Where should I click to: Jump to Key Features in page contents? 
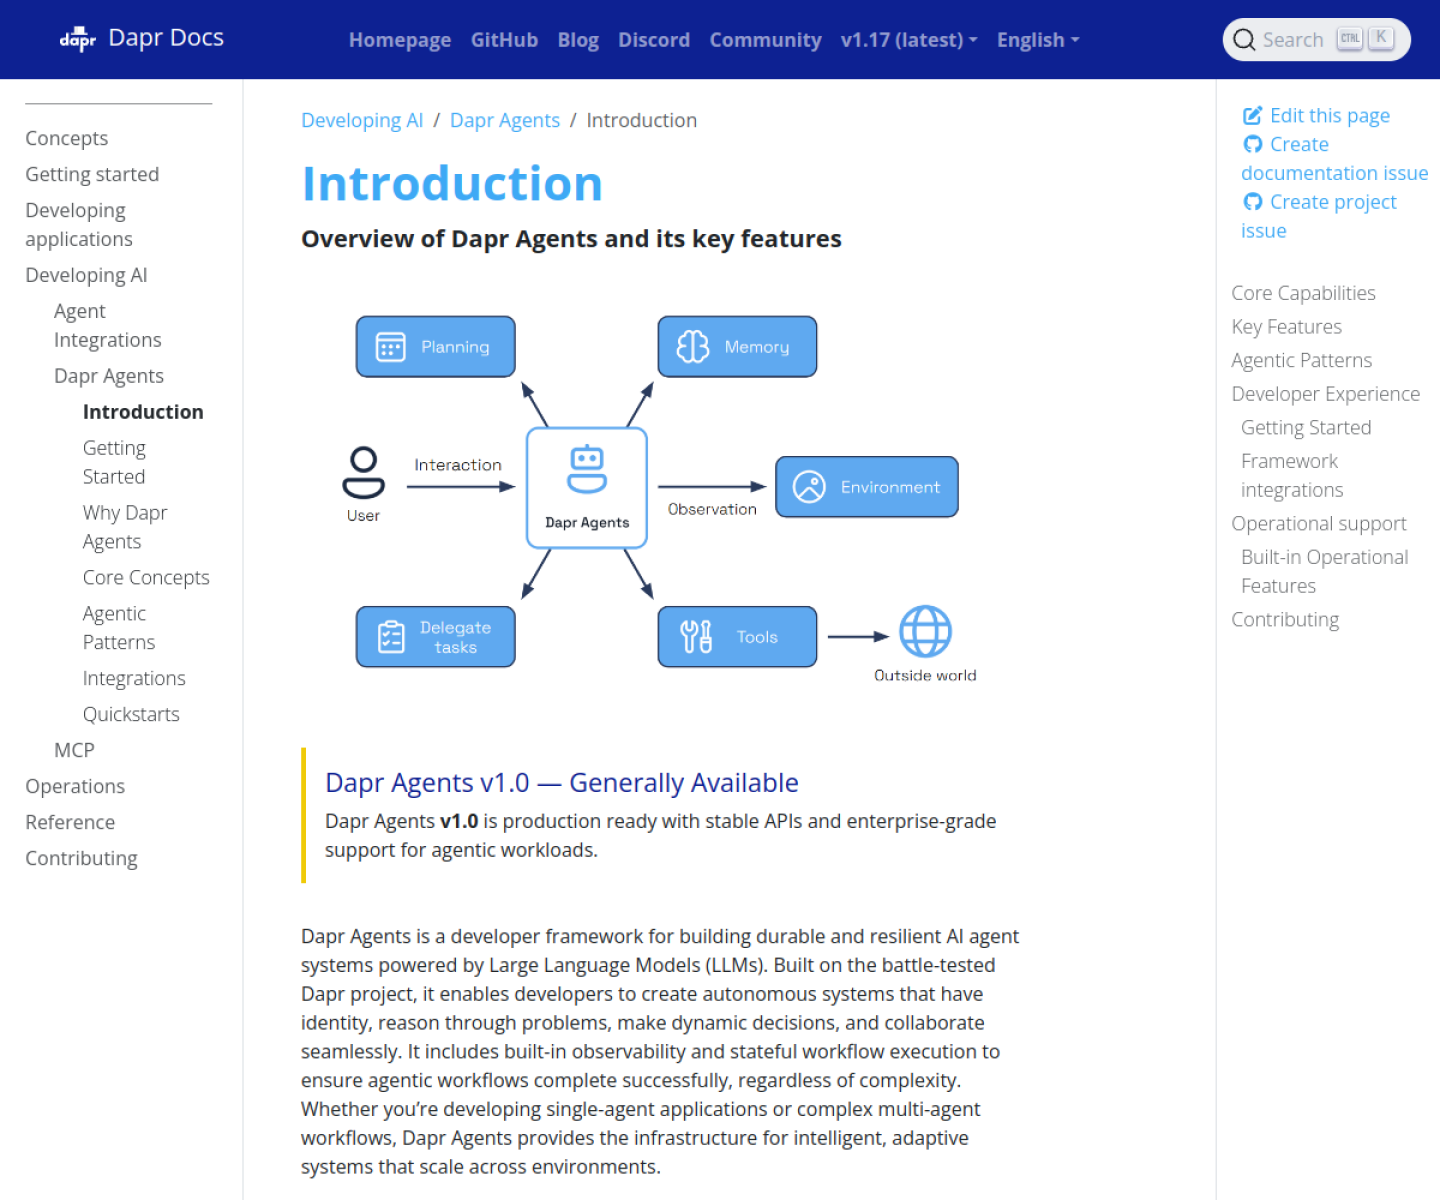1286,327
